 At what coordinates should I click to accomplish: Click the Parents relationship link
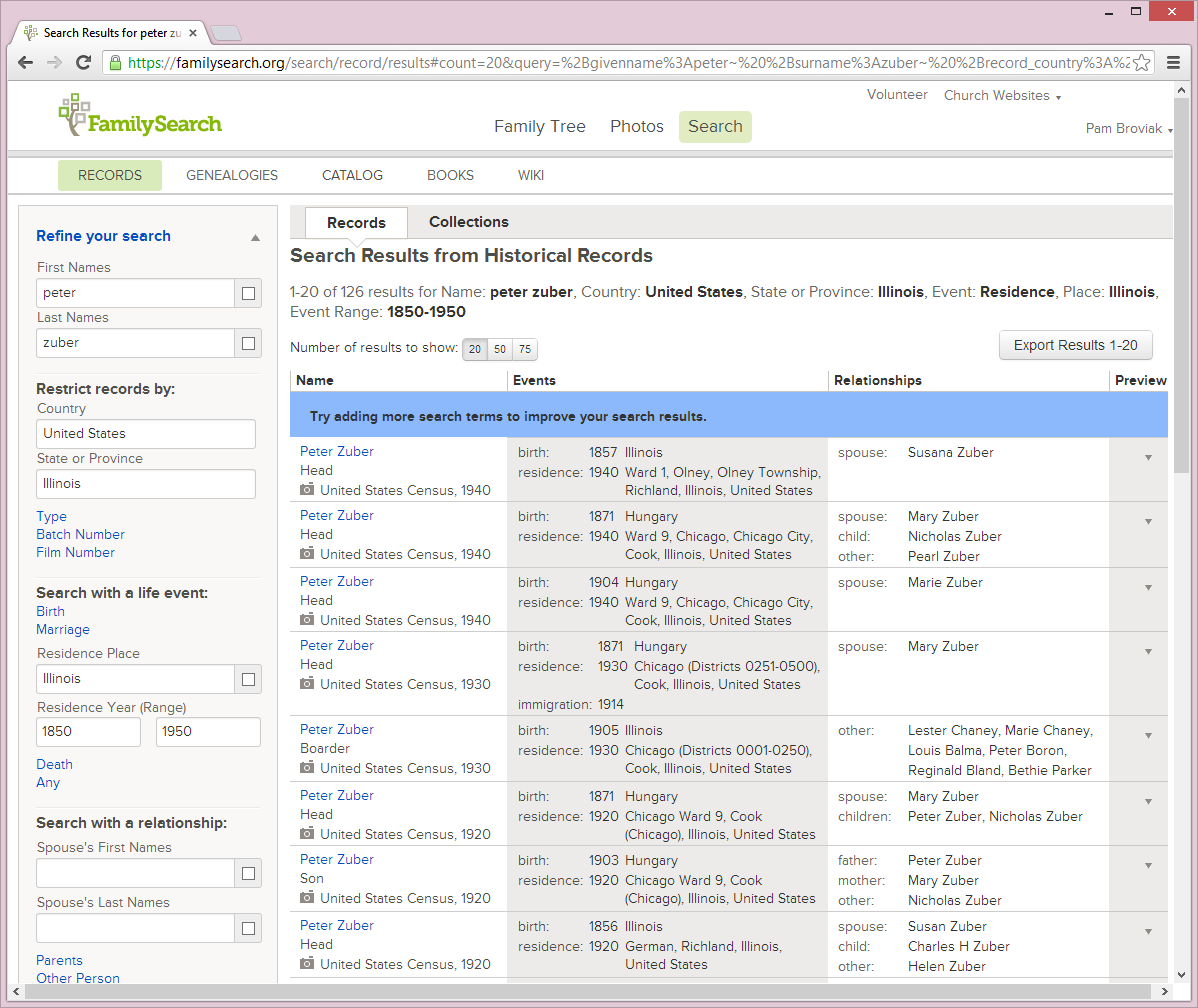click(59, 961)
